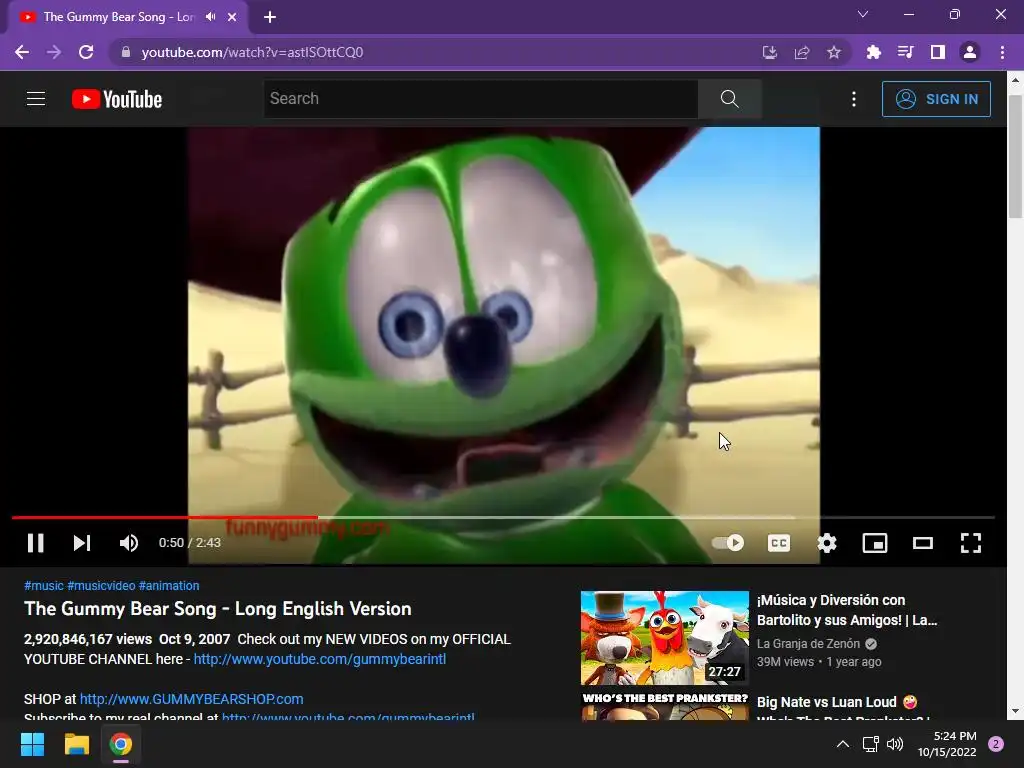Open Bartolito video thumbnail

coord(665,637)
